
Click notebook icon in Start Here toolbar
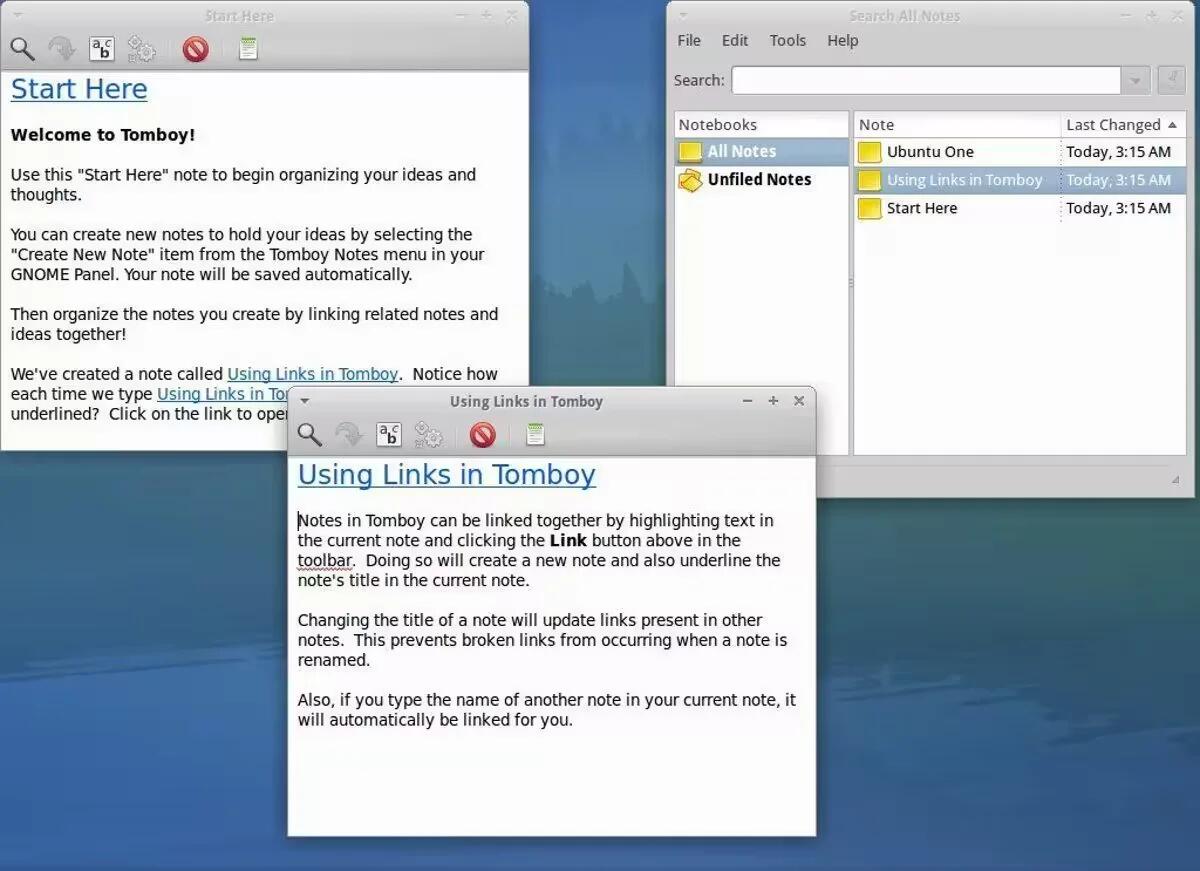coord(248,48)
